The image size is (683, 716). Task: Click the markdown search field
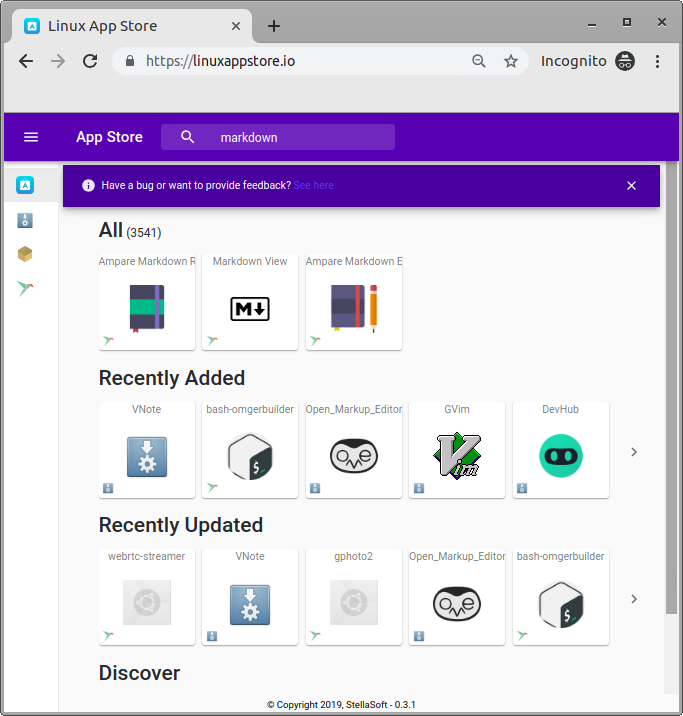coord(278,137)
